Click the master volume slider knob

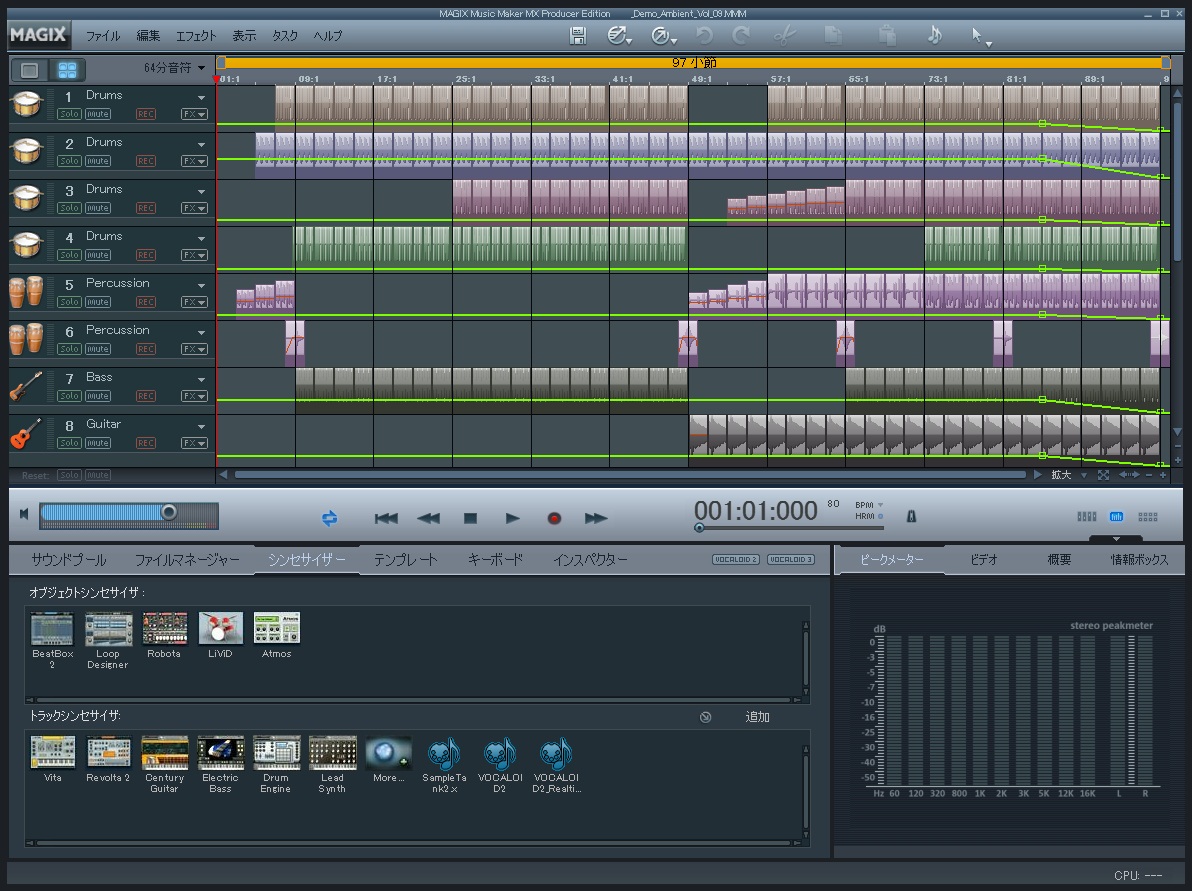(169, 512)
